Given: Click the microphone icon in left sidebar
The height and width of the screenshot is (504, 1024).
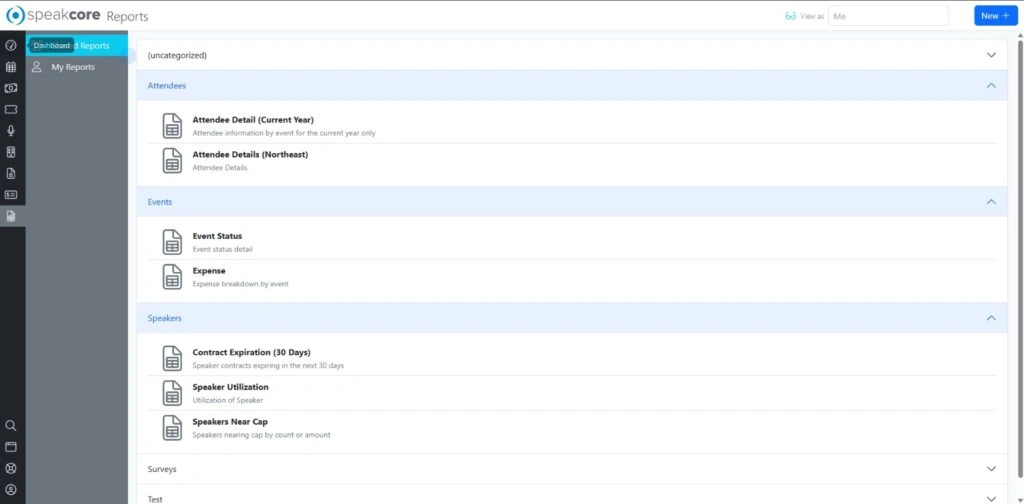Looking at the screenshot, I should [11, 131].
